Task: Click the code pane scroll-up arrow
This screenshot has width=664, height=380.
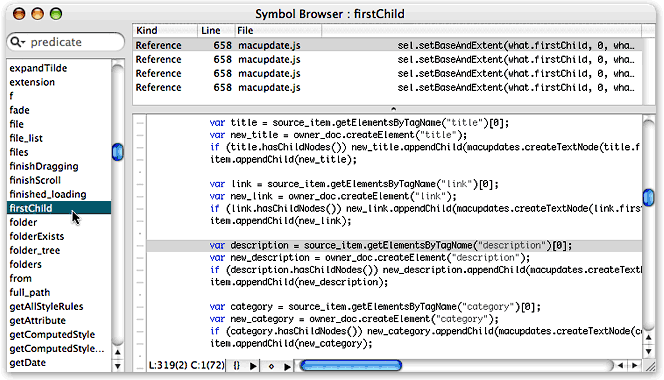Action: coord(648,338)
